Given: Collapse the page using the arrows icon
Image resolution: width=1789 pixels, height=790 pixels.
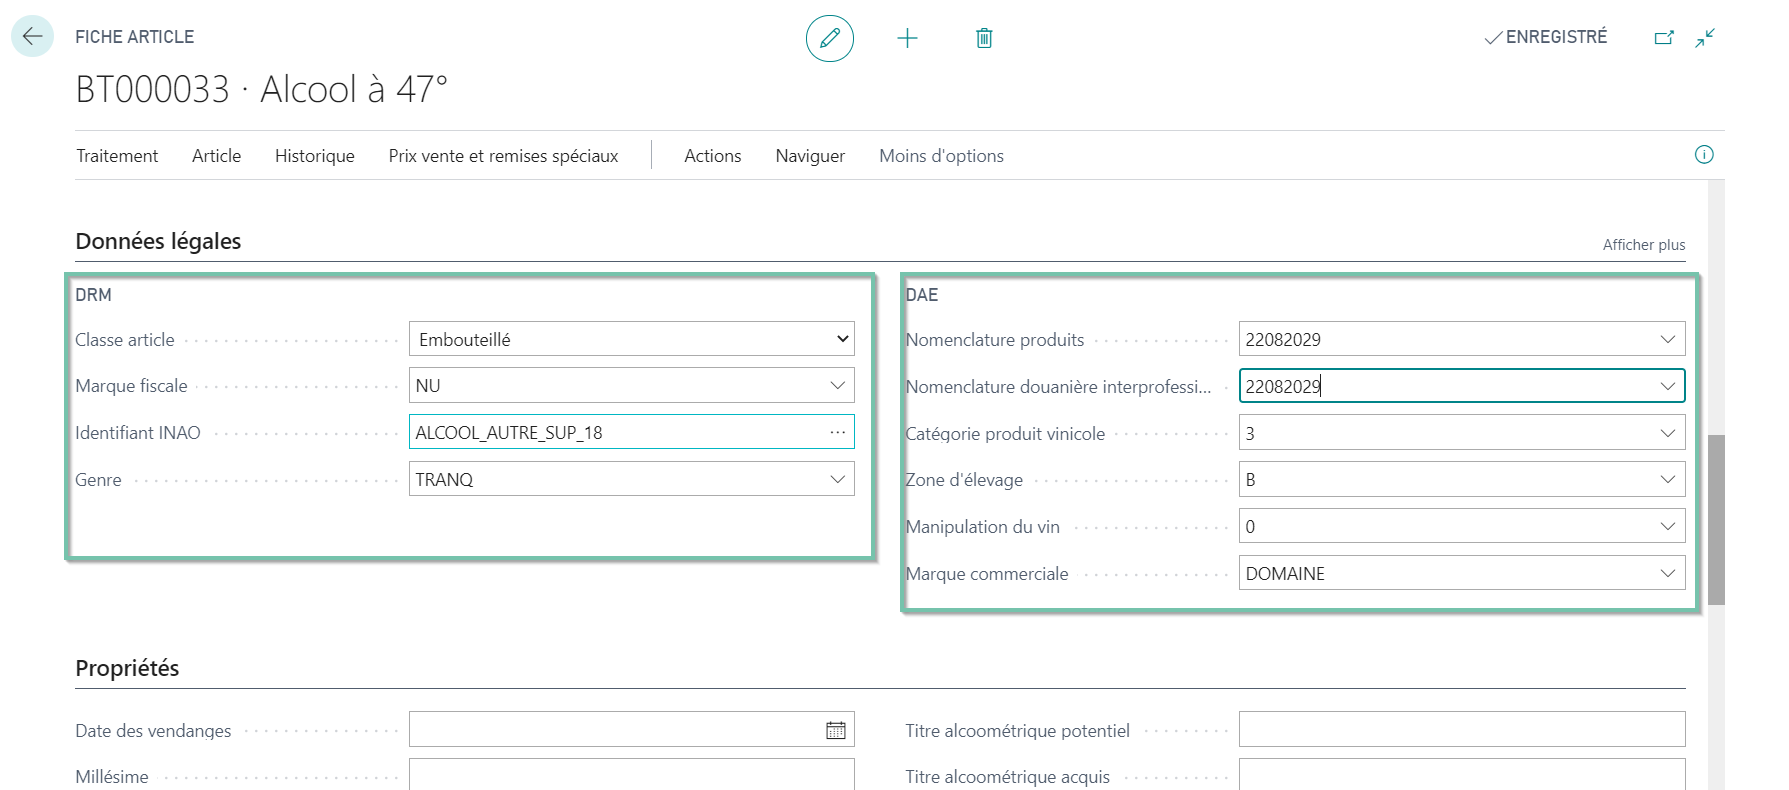Looking at the screenshot, I should click(x=1705, y=37).
